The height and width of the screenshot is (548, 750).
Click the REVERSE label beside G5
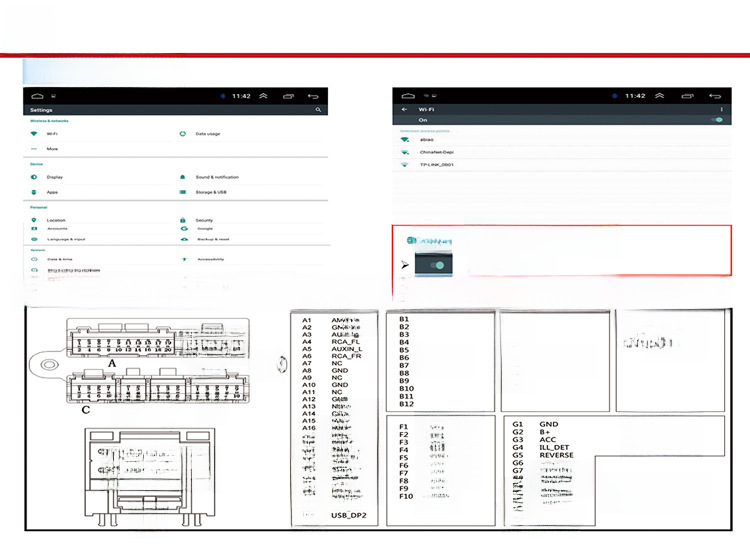(556, 455)
